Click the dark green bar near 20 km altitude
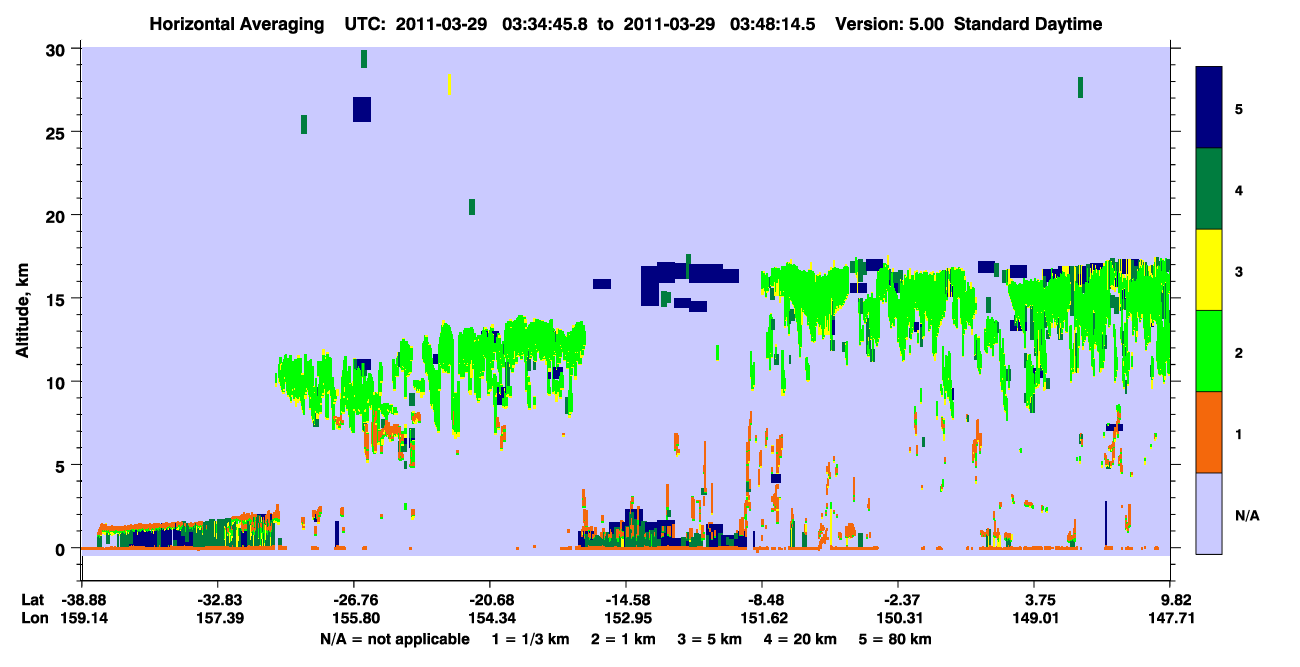Image resolution: width=1300 pixels, height=667 pixels. click(x=472, y=207)
